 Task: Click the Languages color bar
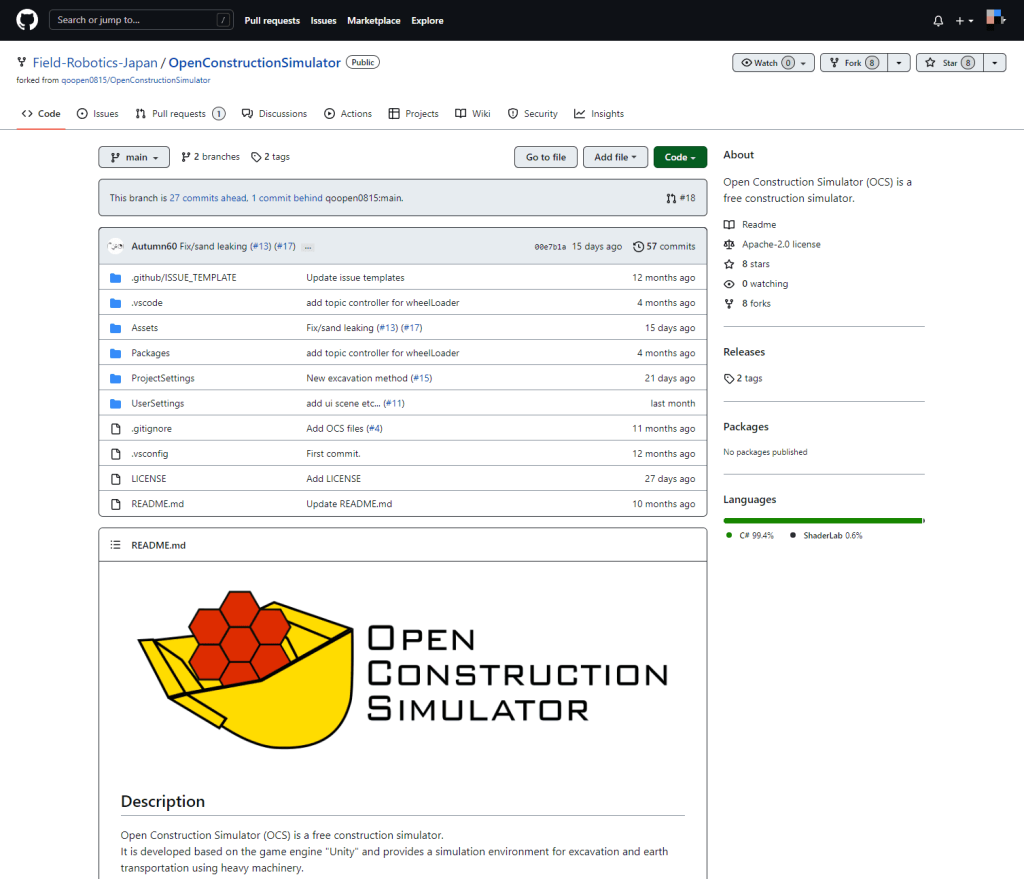822,521
